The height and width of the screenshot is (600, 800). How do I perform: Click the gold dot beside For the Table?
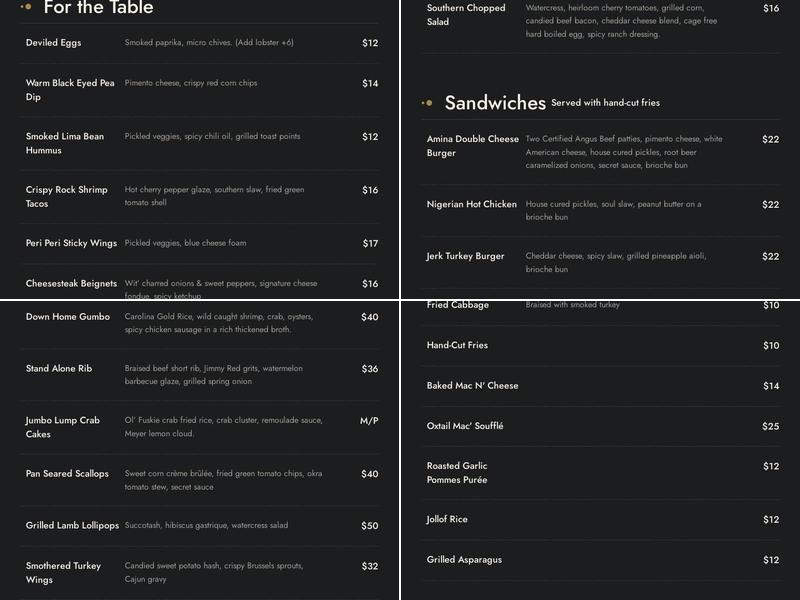[x=26, y=7]
